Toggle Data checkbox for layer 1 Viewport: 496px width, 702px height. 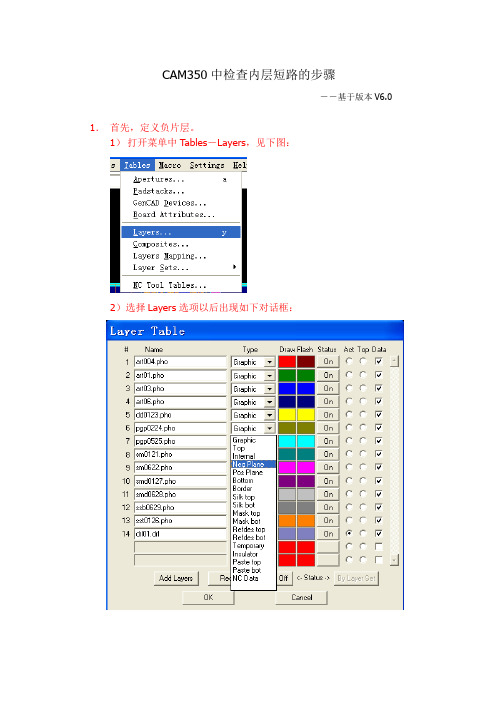pyautogui.click(x=379, y=361)
